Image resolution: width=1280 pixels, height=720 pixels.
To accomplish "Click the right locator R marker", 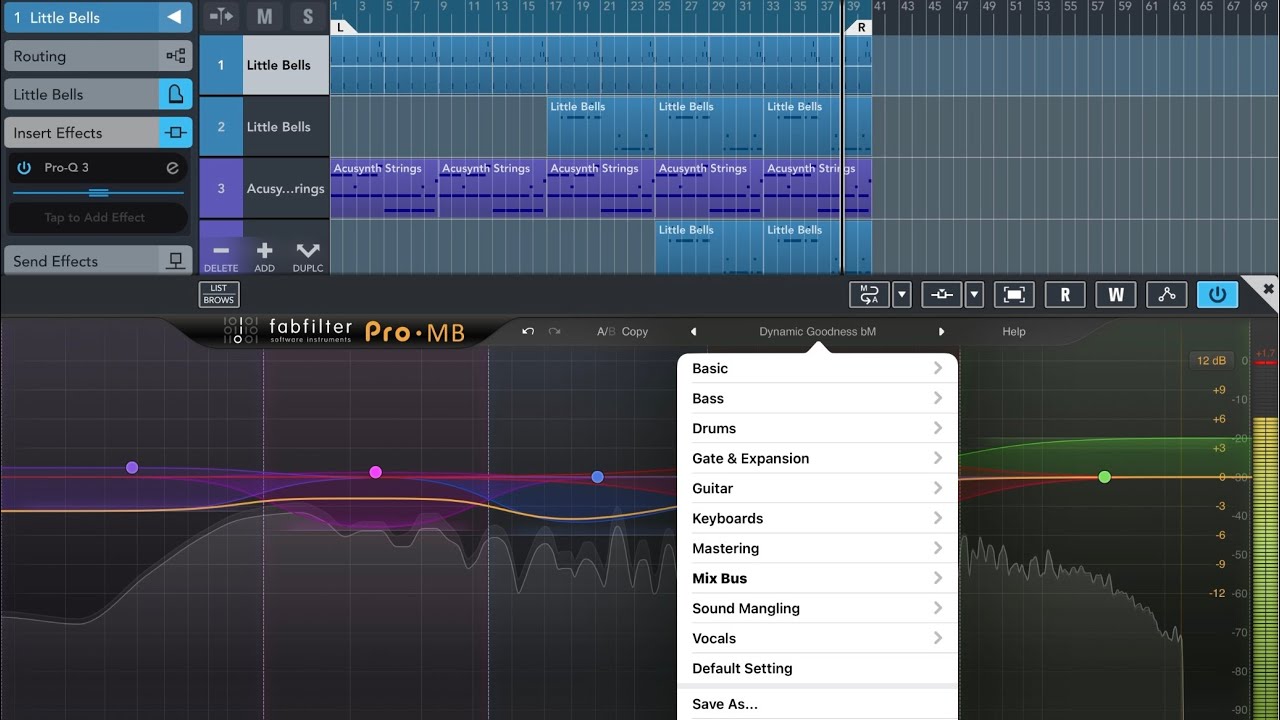I will (861, 27).
